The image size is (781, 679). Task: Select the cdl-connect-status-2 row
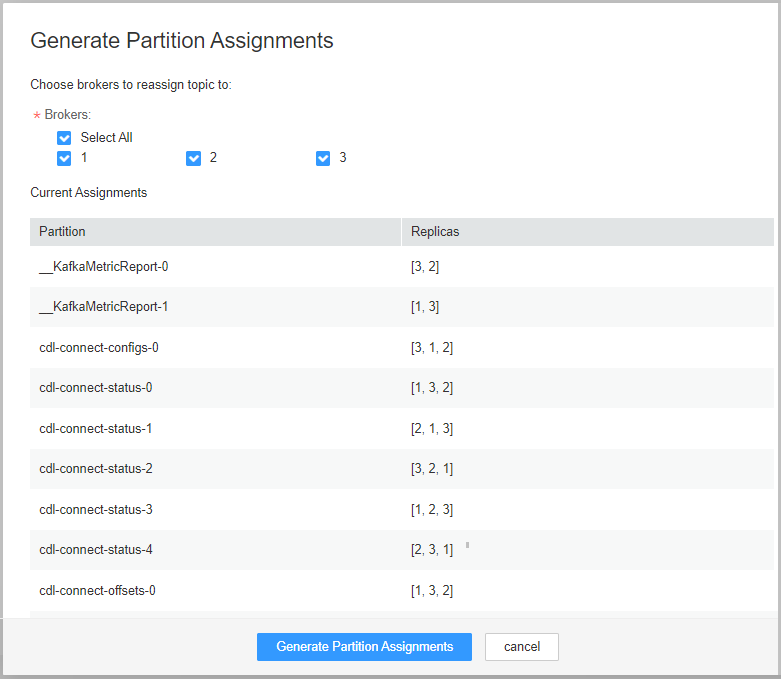pyautogui.click(x=401, y=469)
